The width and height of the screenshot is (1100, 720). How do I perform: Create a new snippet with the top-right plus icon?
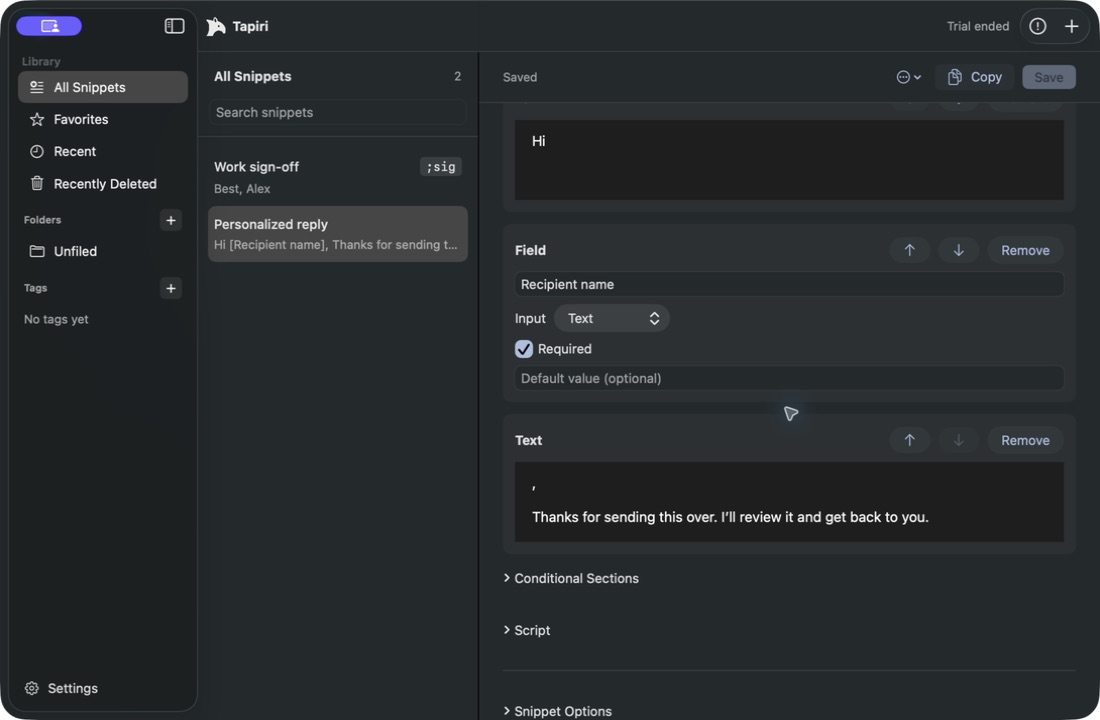click(1071, 26)
